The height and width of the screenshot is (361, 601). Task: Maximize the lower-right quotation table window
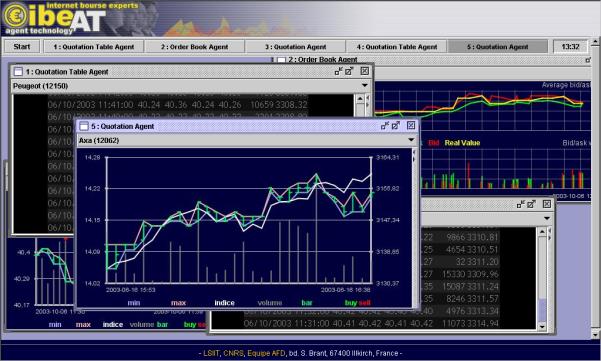point(531,204)
